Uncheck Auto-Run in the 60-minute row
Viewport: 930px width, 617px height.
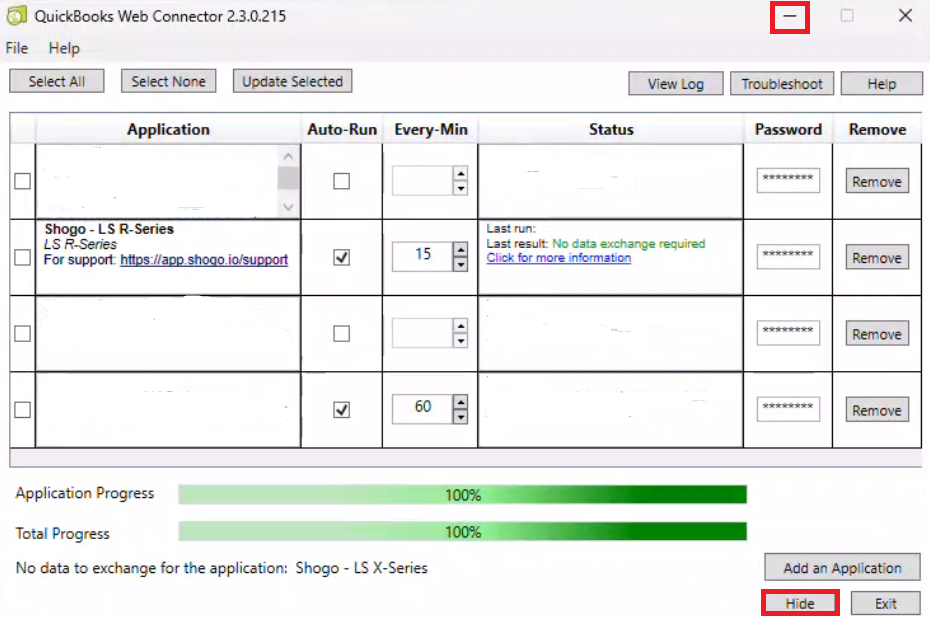click(x=342, y=410)
